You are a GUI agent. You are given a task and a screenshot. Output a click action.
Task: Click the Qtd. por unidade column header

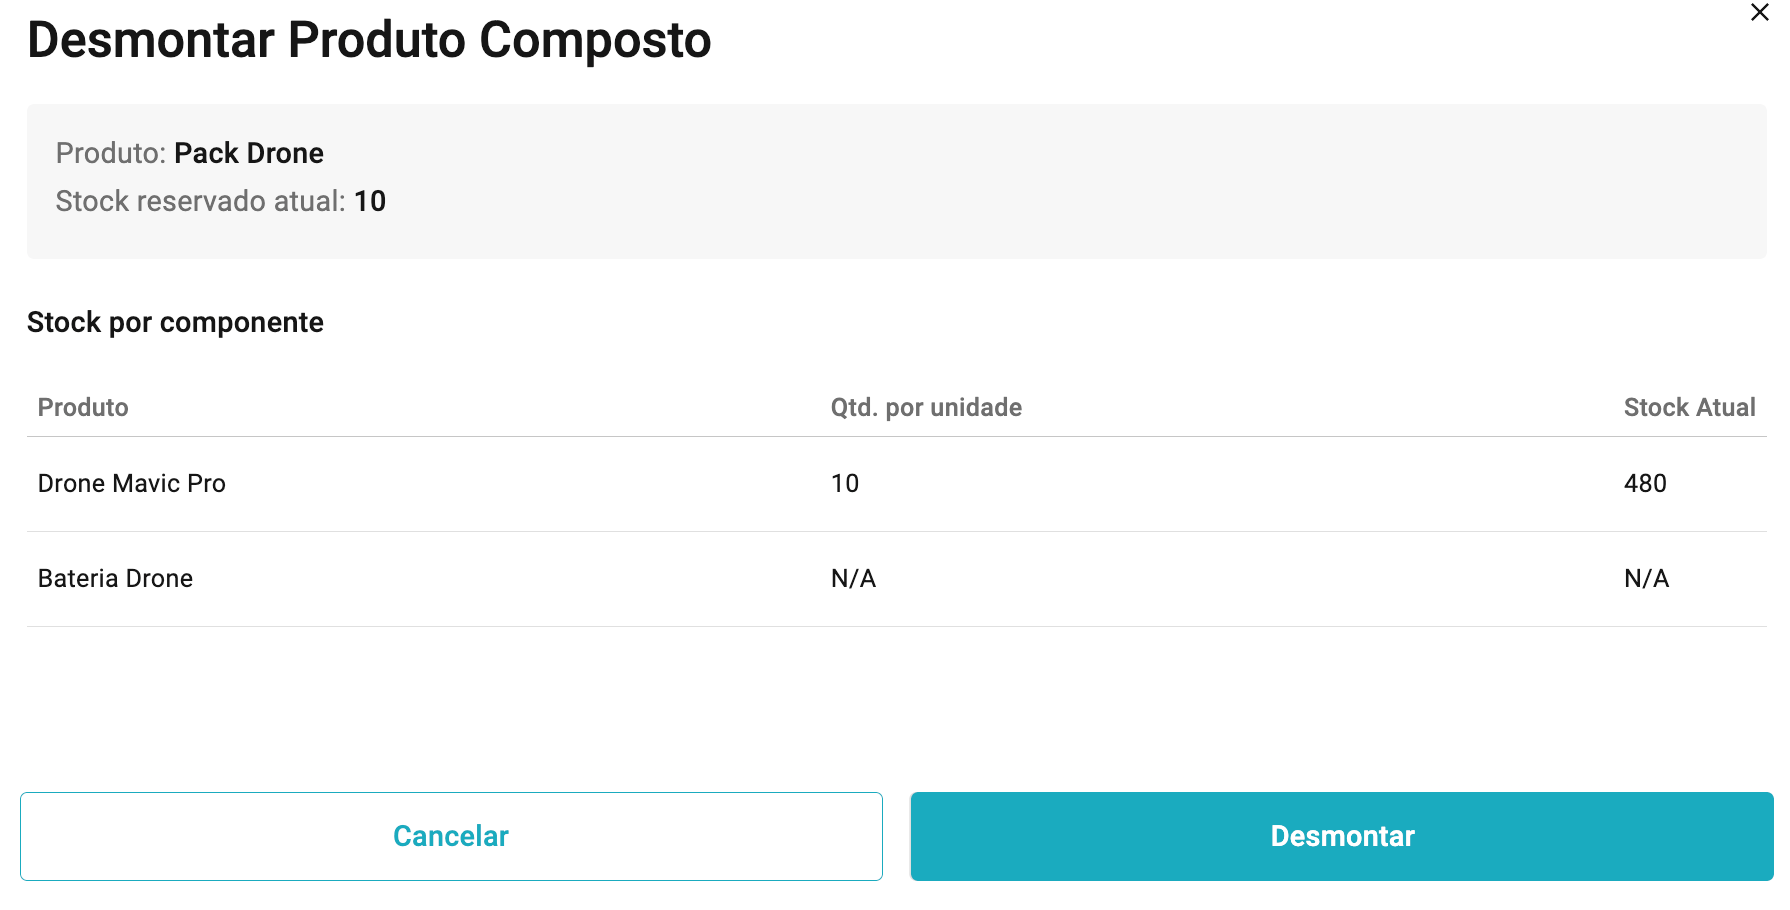926,407
